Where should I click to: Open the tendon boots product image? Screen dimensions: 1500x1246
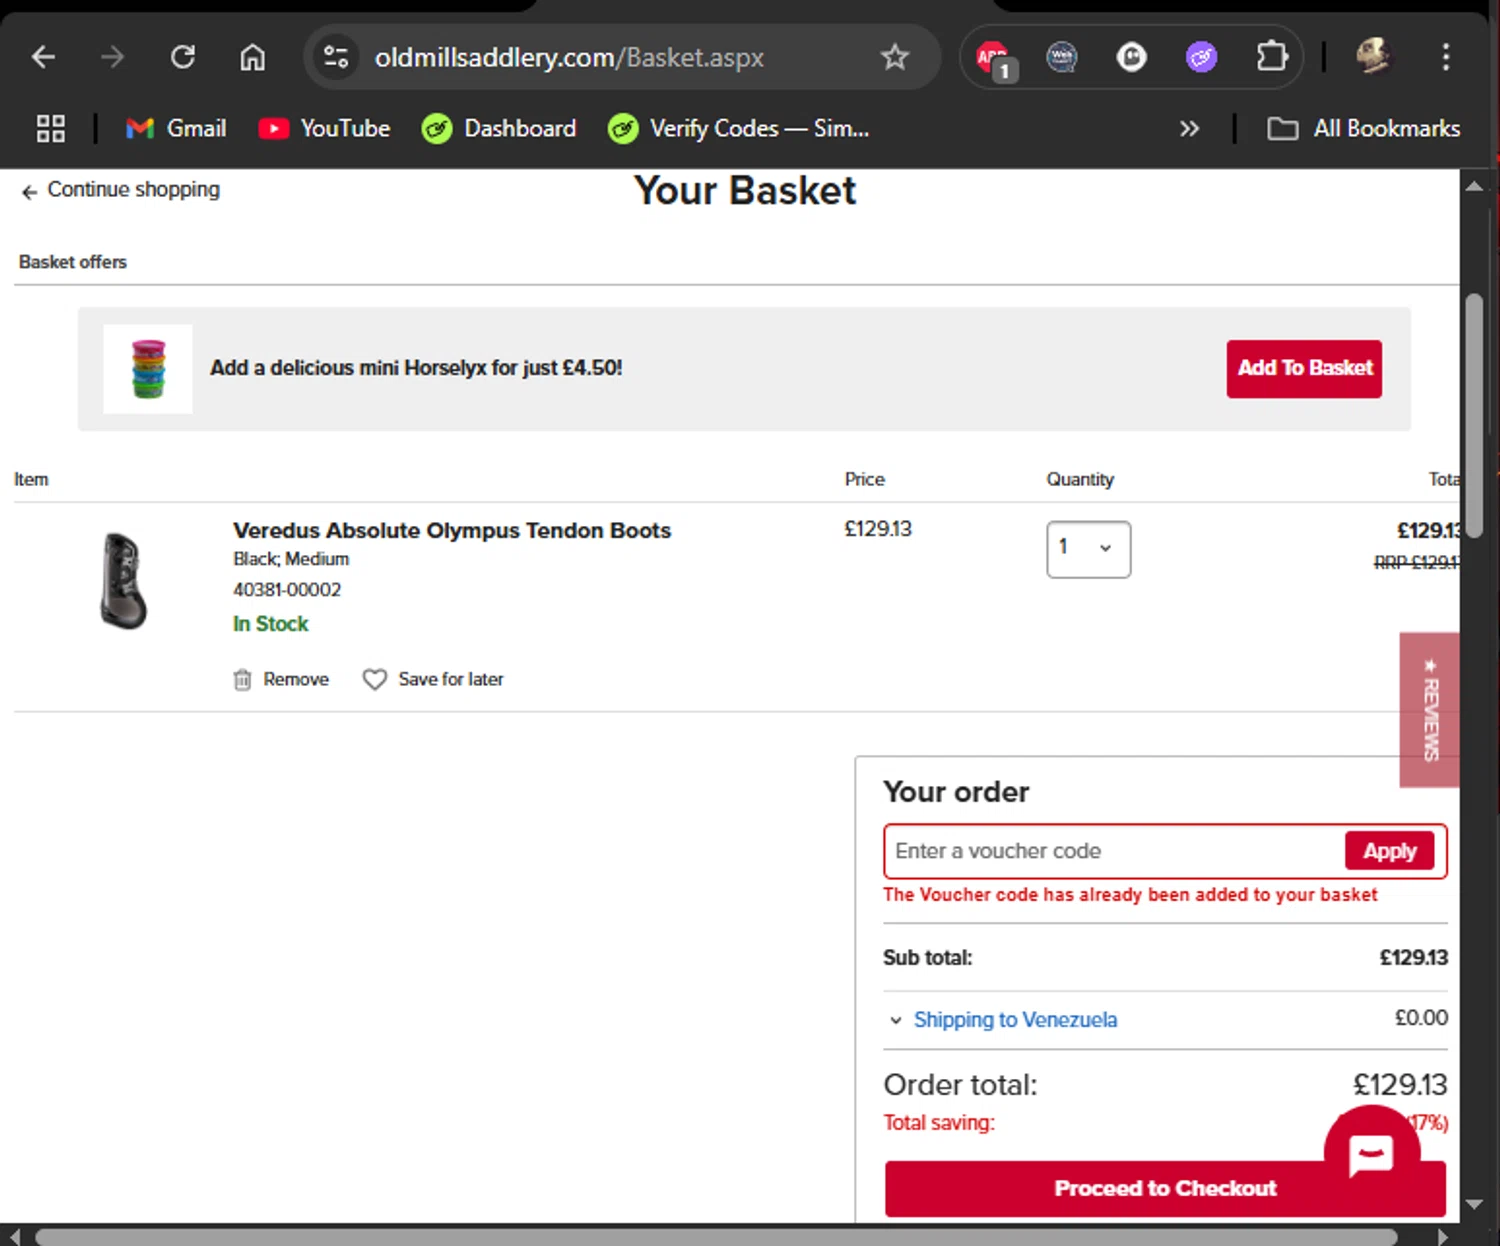coord(124,581)
